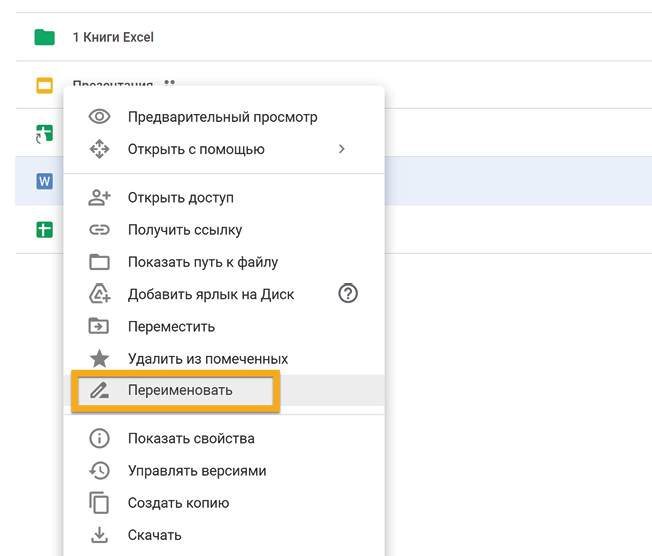The height and width of the screenshot is (556, 652).
Task: Click the star icon for Удалить из помеченных
Action: [x=99, y=358]
